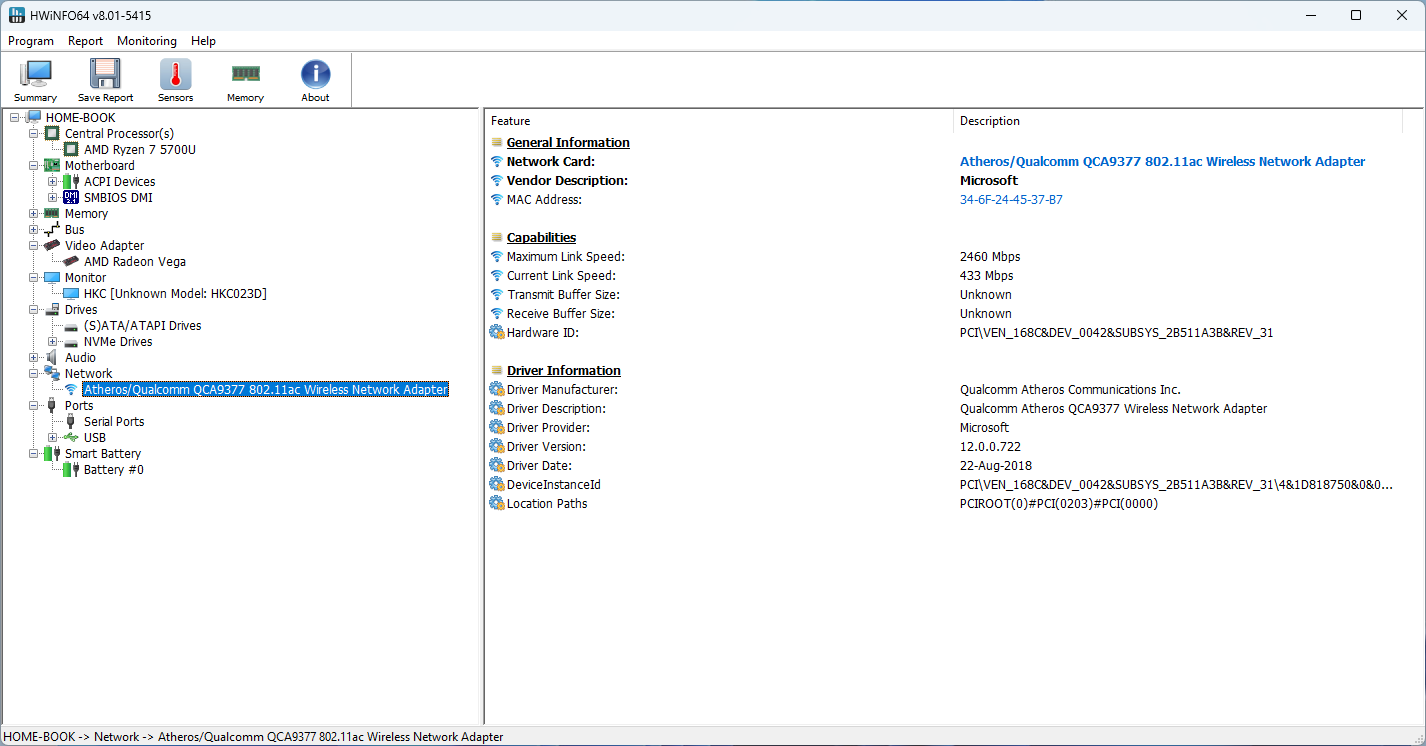Expand the Audio tree node
The image size is (1426, 746).
(x=34, y=358)
